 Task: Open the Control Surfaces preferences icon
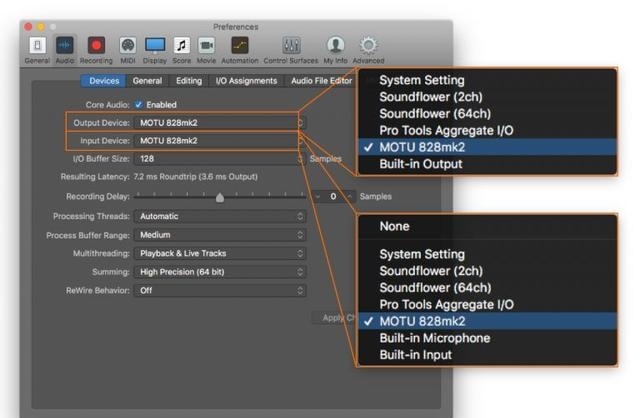coord(291,46)
